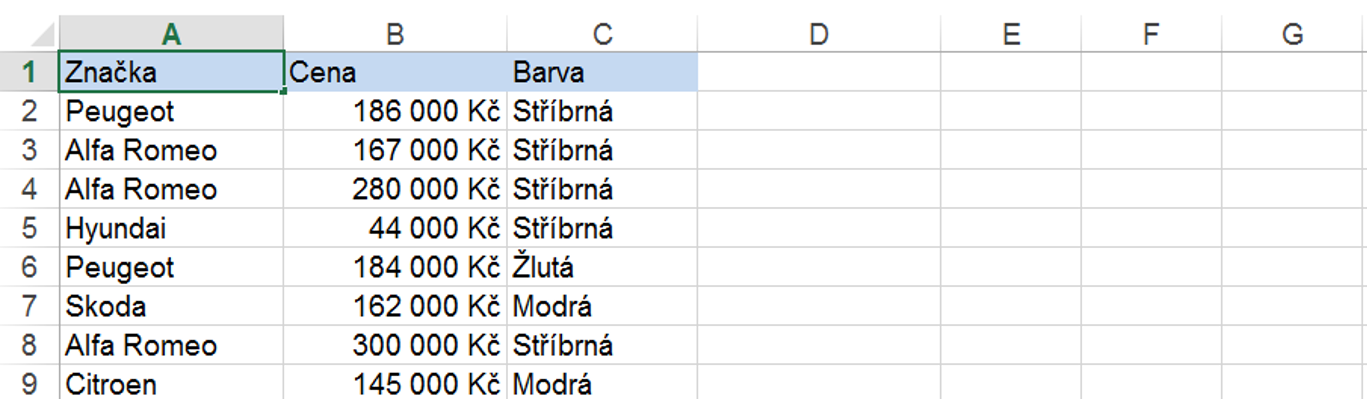Select the Žlutá color cell
Viewport: 1367px width, 399px height.
[x=602, y=267]
